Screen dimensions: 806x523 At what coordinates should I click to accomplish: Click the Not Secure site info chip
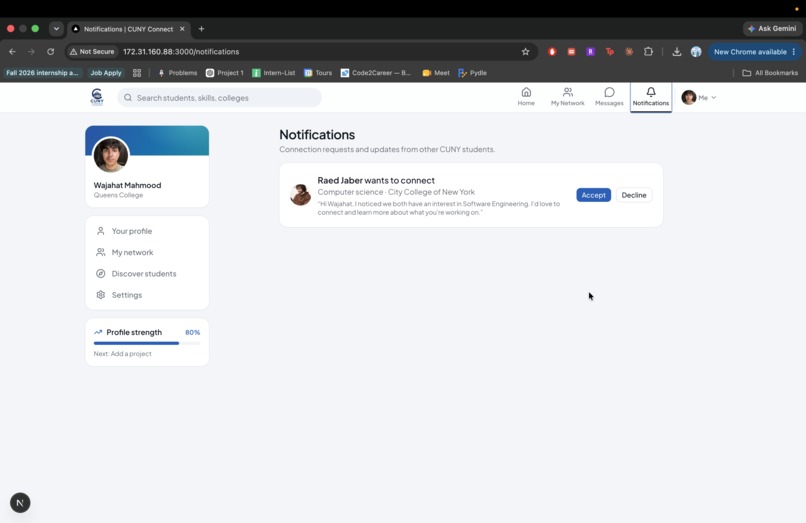[x=92, y=51]
